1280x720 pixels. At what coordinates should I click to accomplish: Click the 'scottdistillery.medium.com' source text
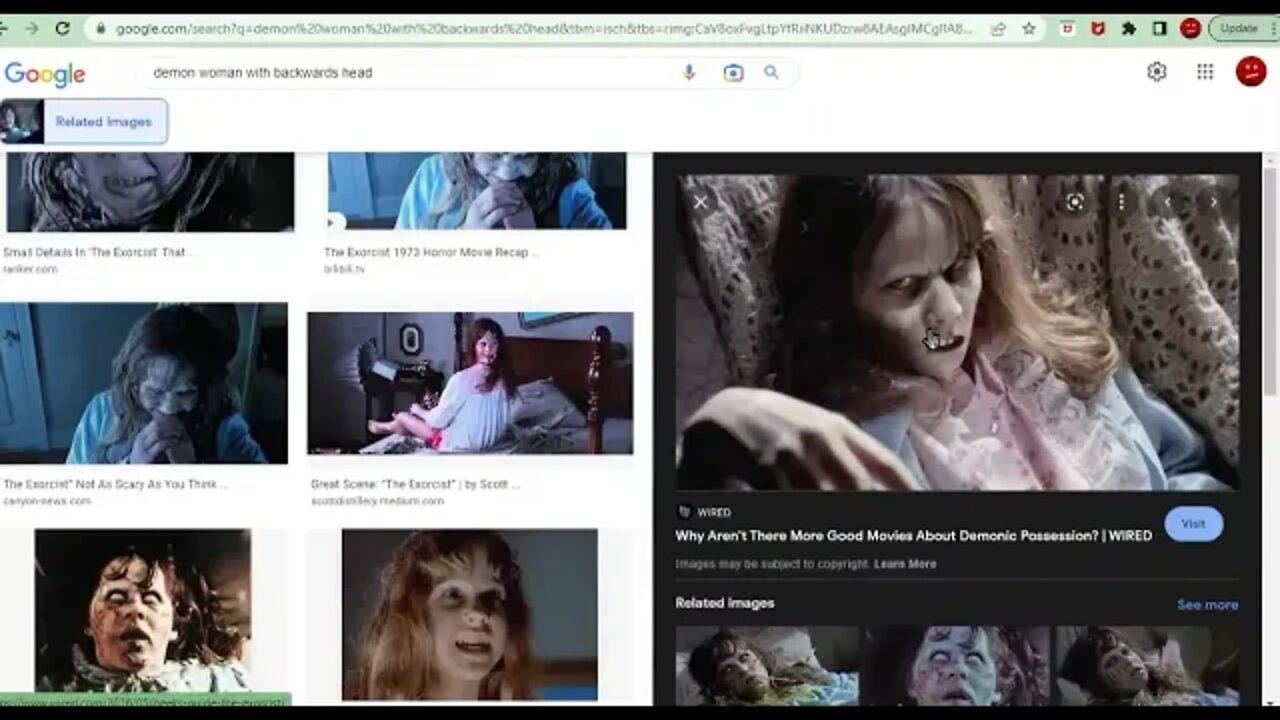[377, 501]
